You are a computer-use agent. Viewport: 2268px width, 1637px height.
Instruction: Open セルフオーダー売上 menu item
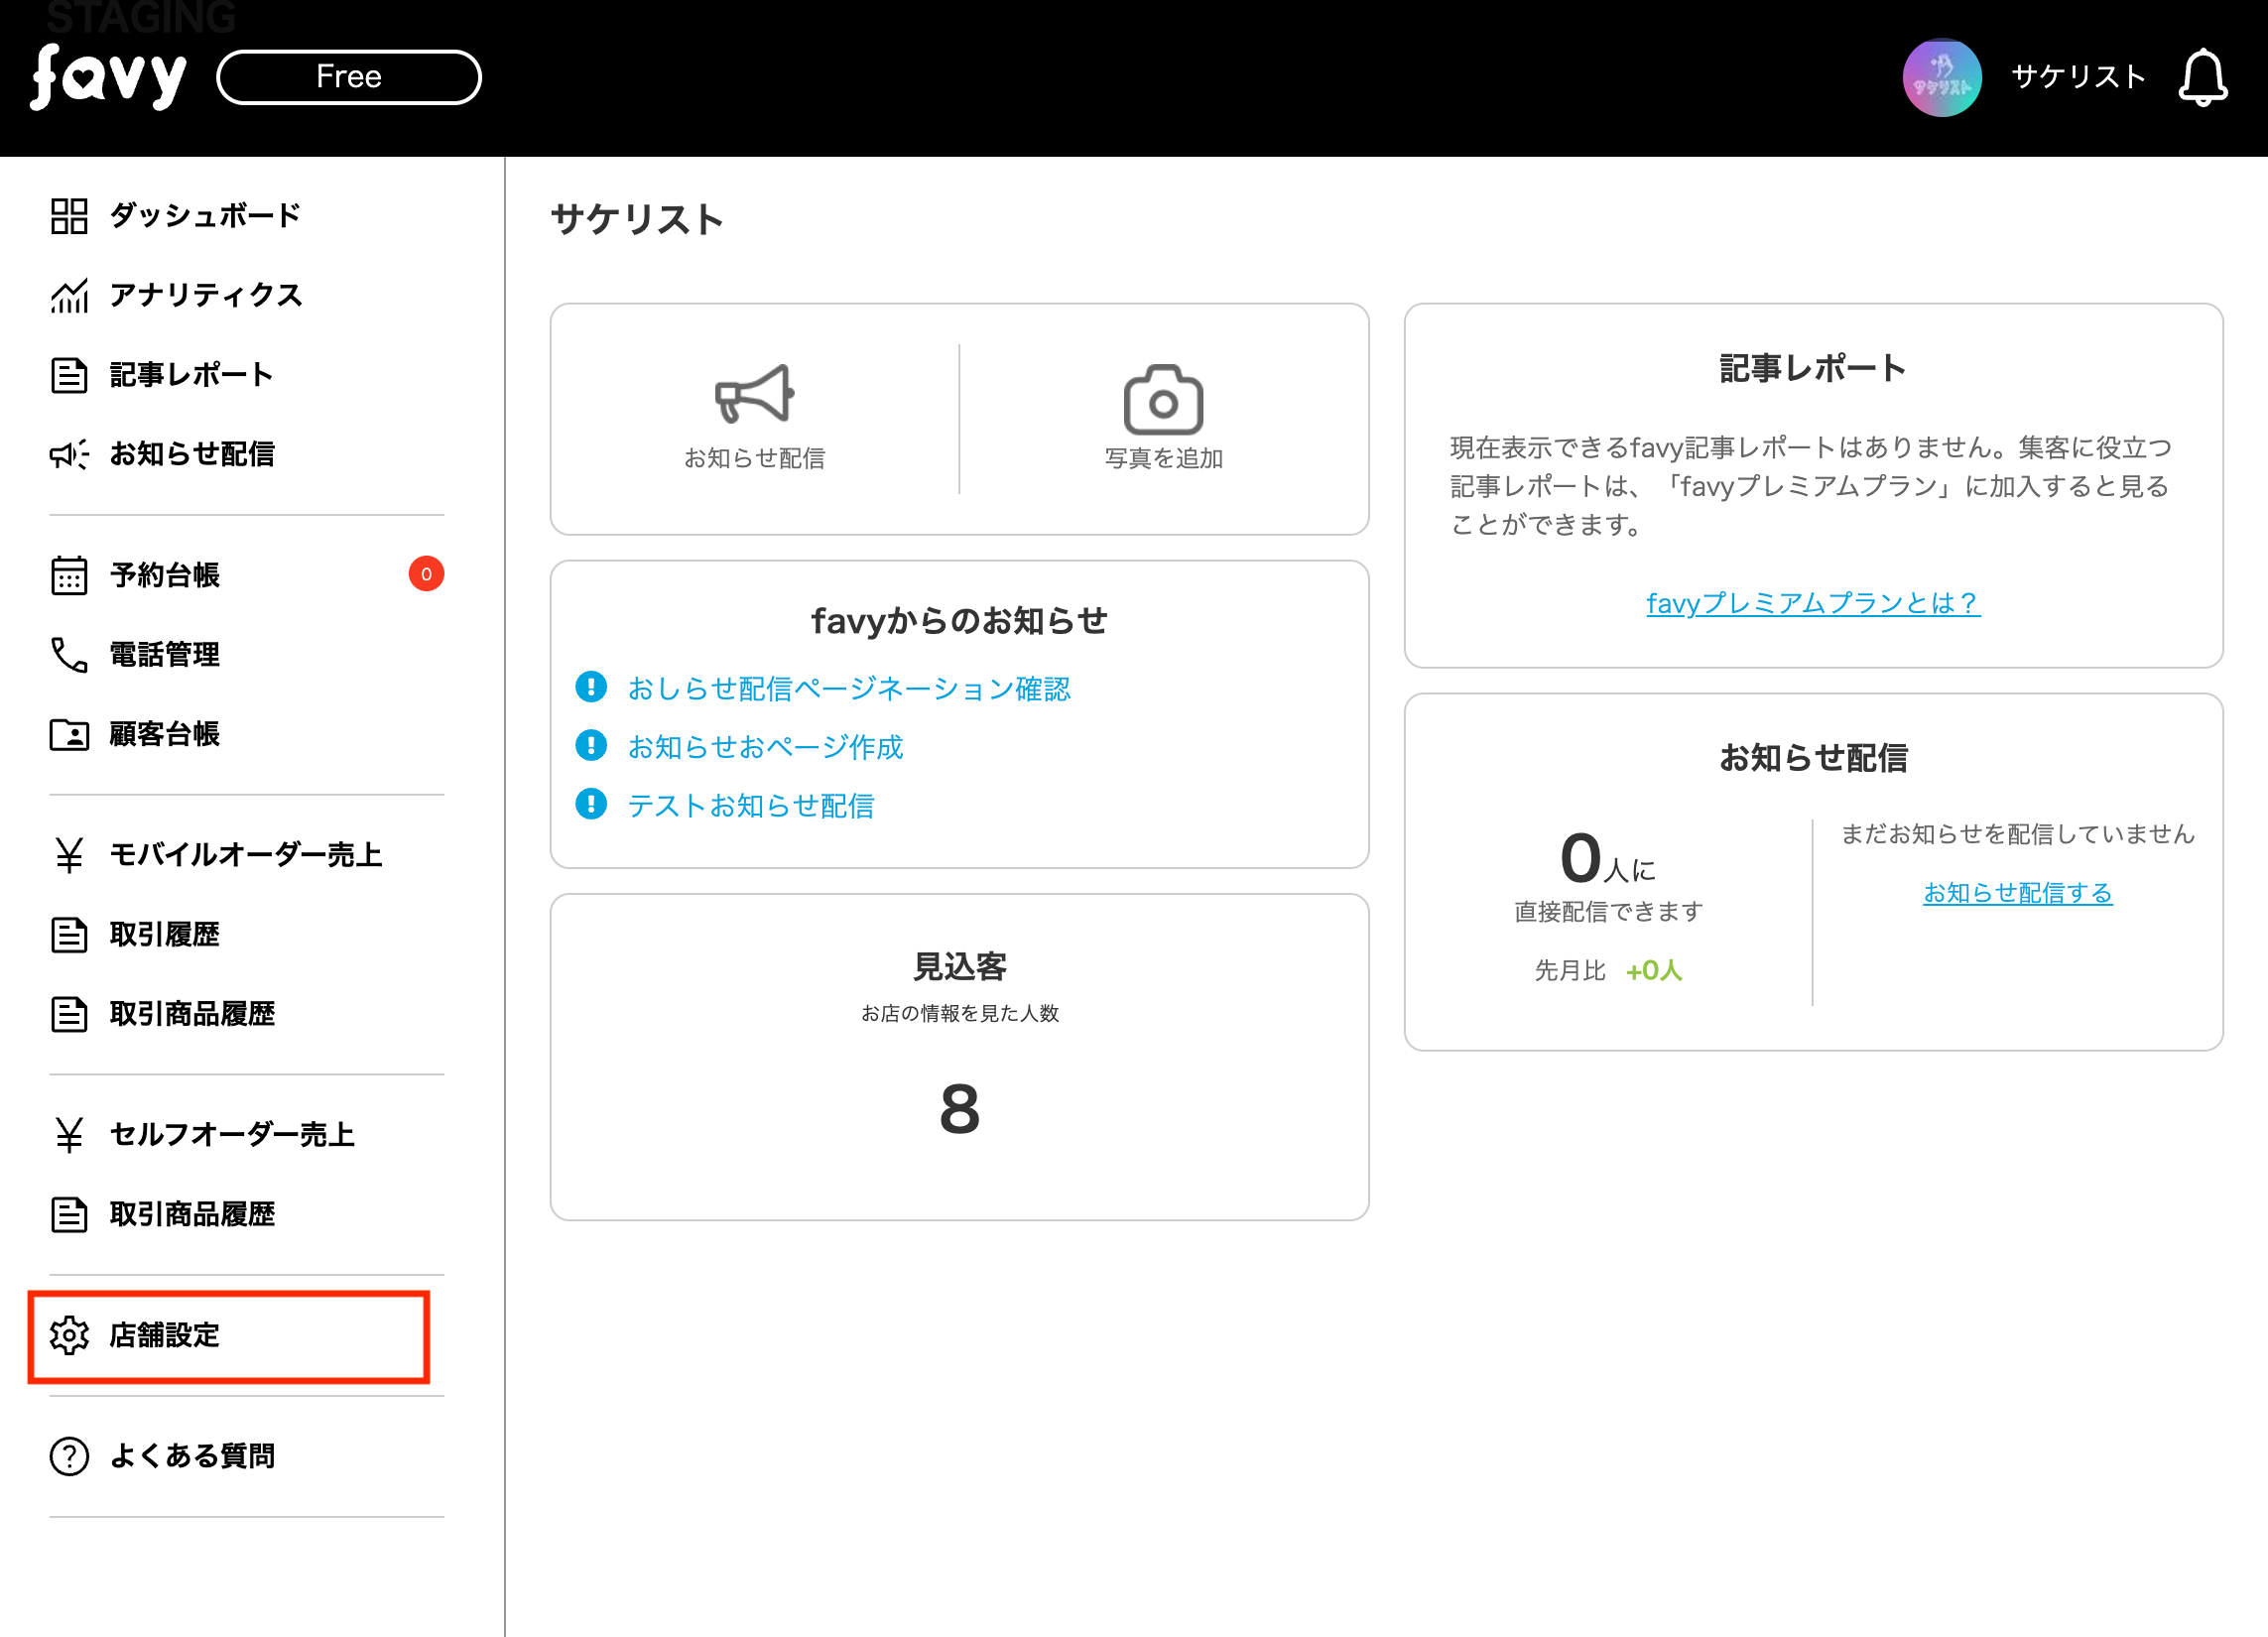pos(231,1134)
